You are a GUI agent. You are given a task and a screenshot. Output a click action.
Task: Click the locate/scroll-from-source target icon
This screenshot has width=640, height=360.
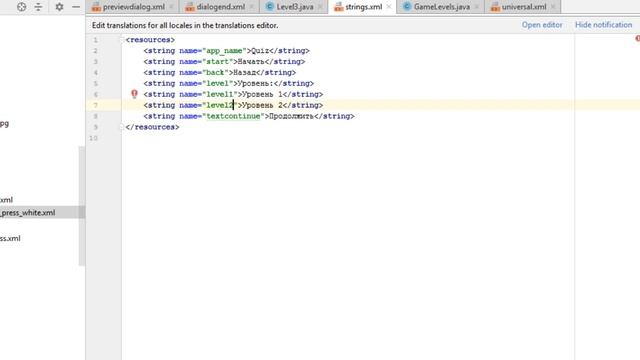22,7
